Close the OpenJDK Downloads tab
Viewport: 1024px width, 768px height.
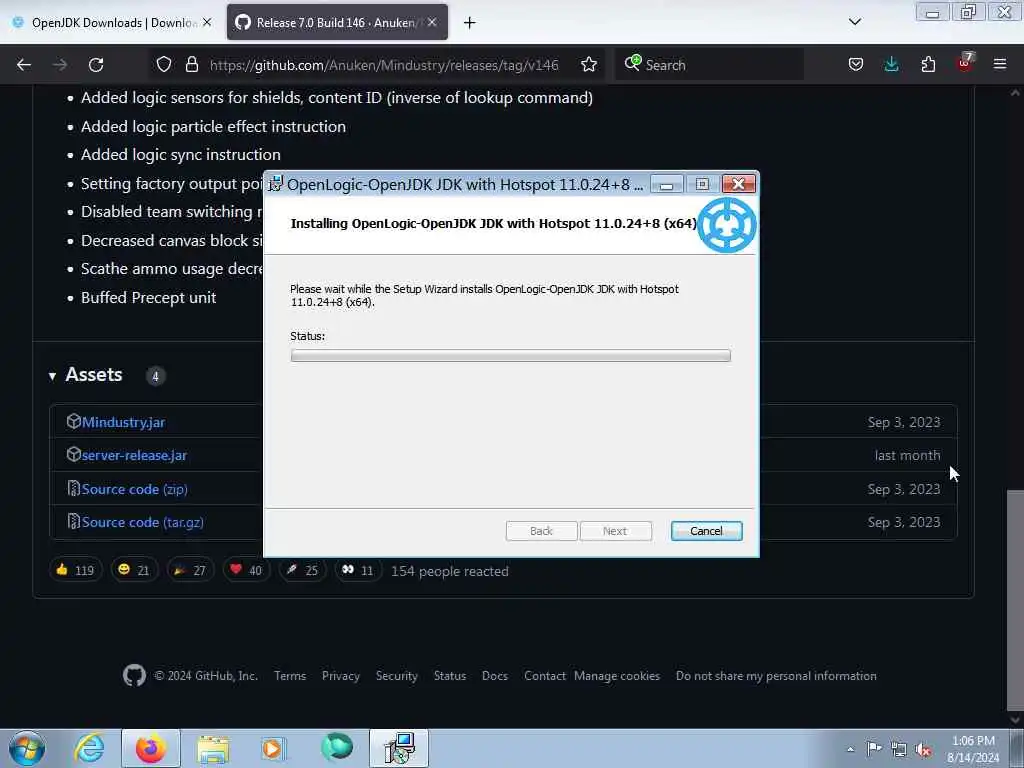pos(207,22)
